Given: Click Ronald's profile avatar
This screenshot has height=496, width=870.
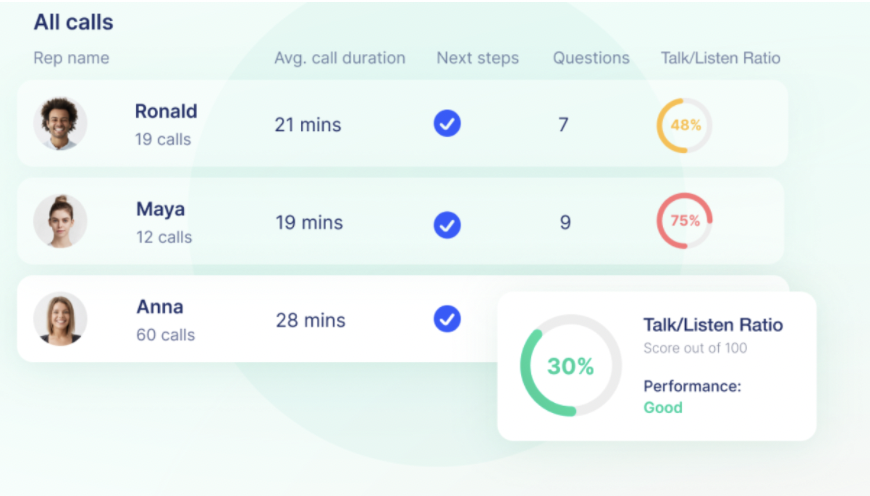Looking at the screenshot, I should (x=60, y=124).
